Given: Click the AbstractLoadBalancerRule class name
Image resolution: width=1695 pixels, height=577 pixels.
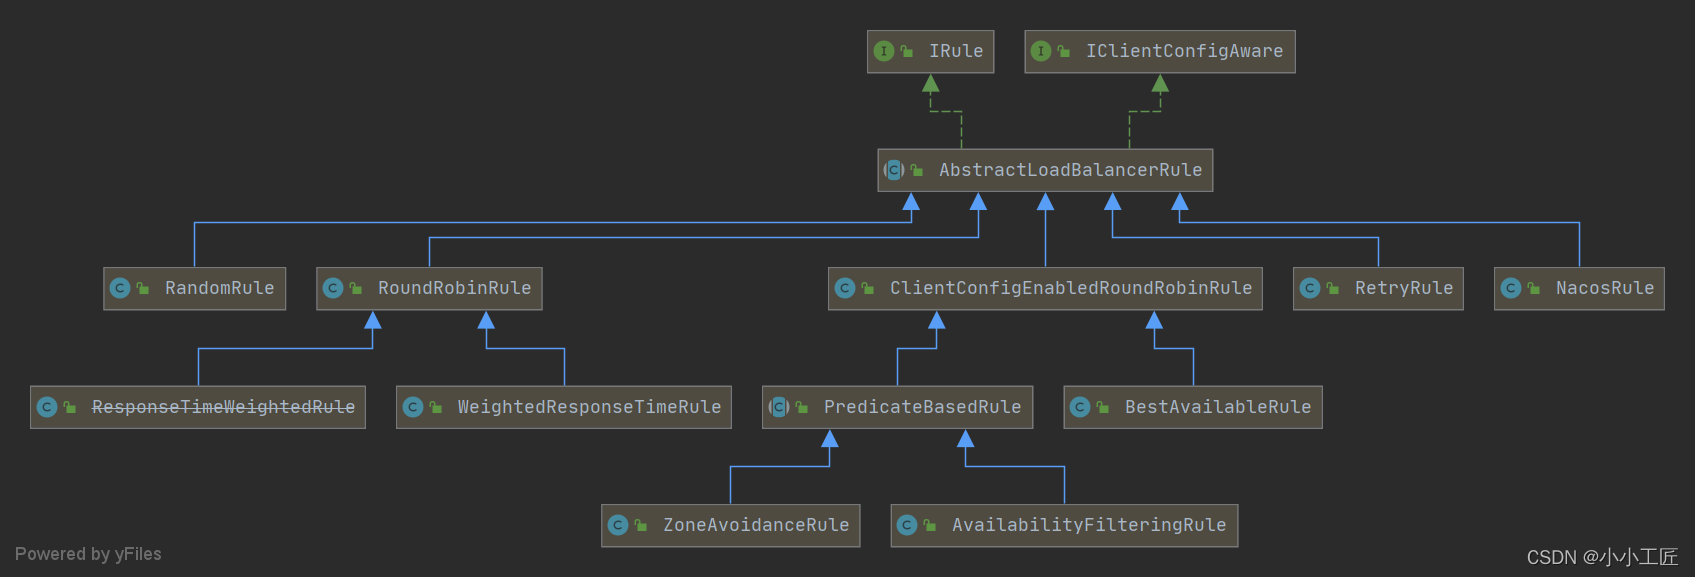Looking at the screenshot, I should [1070, 170].
